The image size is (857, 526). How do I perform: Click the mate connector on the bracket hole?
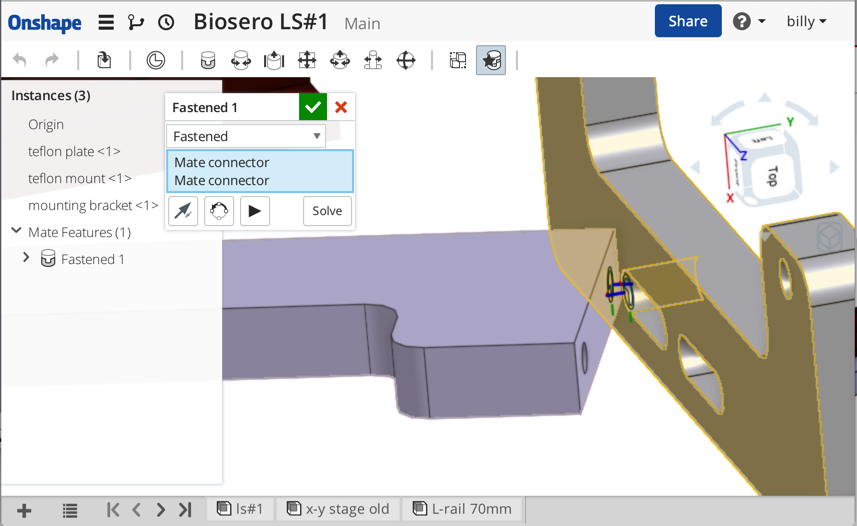point(627,291)
